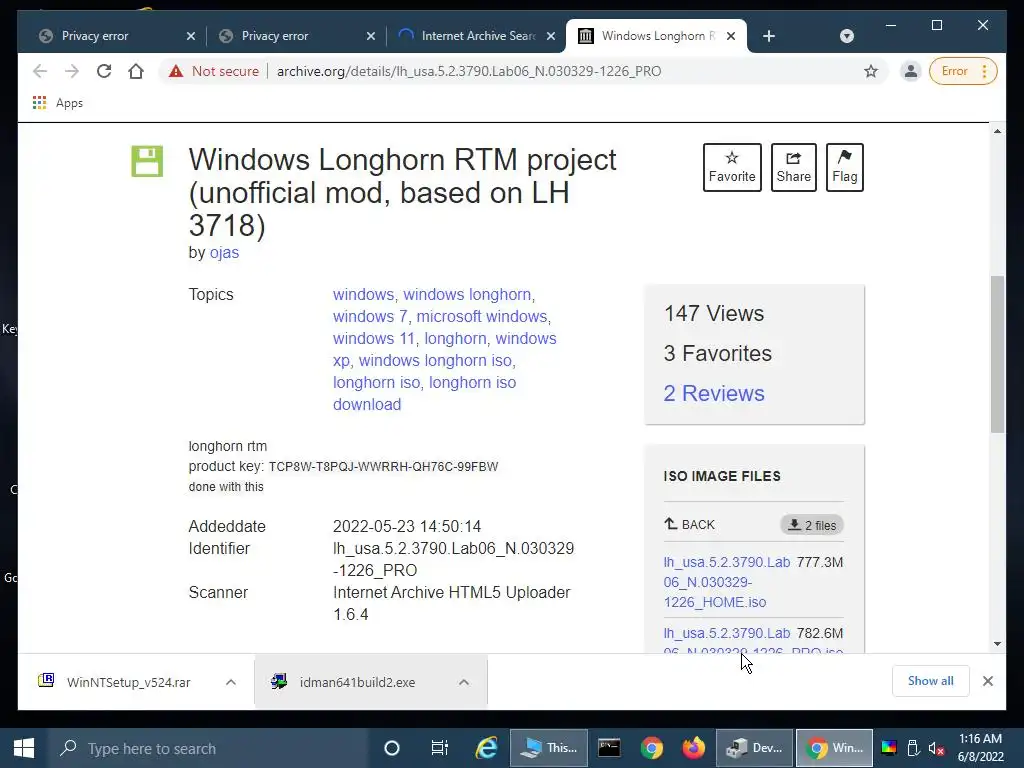This screenshot has width=1024, height=768.
Task: Open the USB safely remove tray icon
Action: coord(913,748)
